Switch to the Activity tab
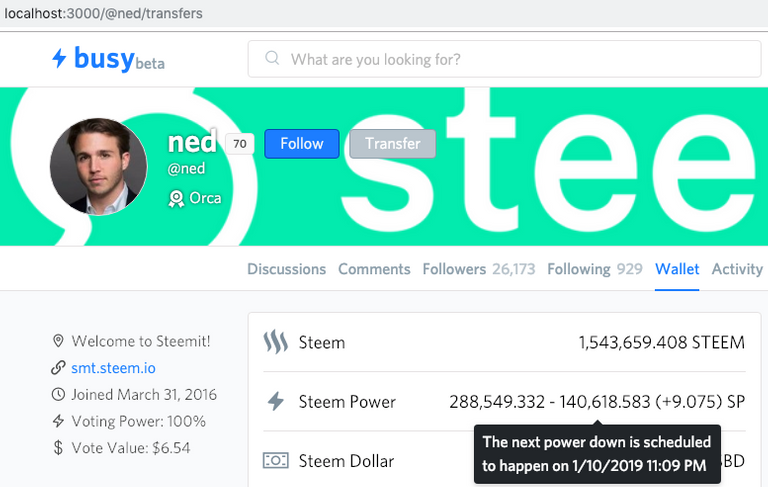Screen dimensions: 768x487 tap(737, 269)
